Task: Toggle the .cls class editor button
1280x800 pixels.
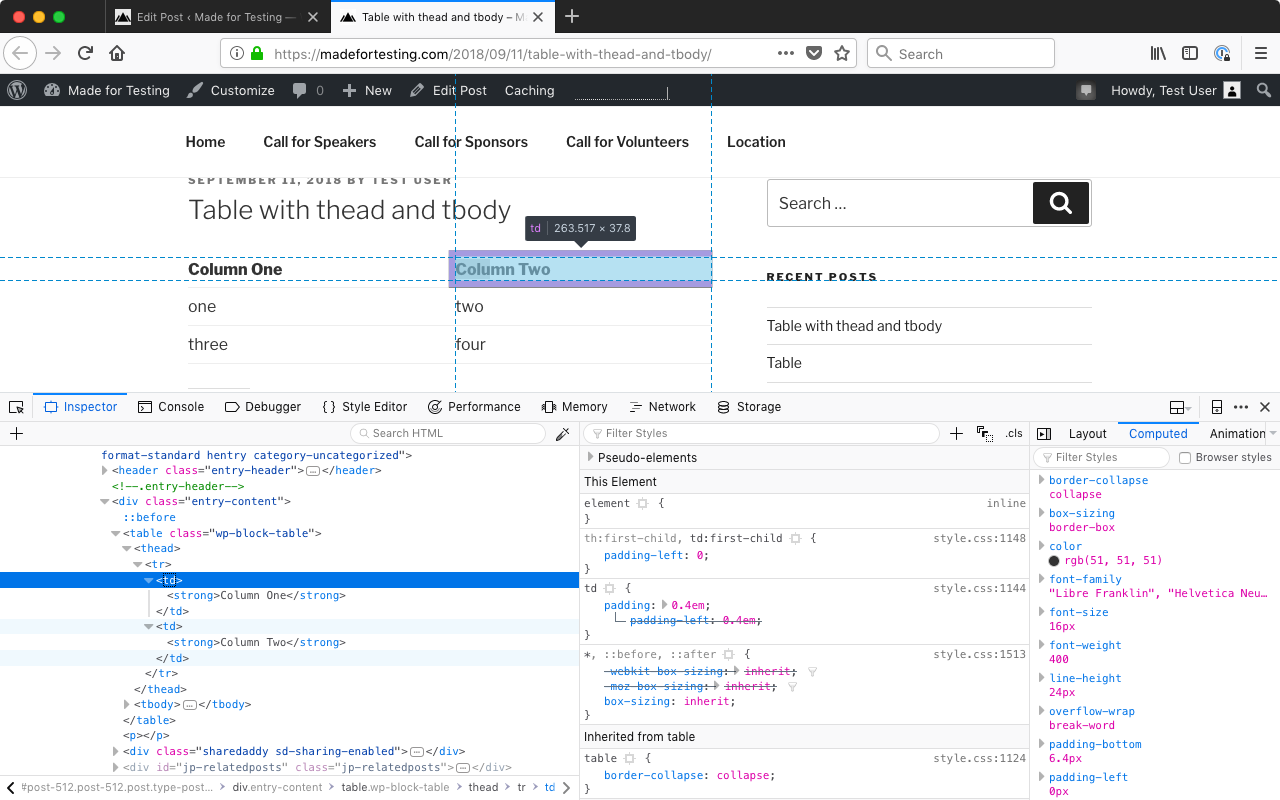Action: (1014, 433)
